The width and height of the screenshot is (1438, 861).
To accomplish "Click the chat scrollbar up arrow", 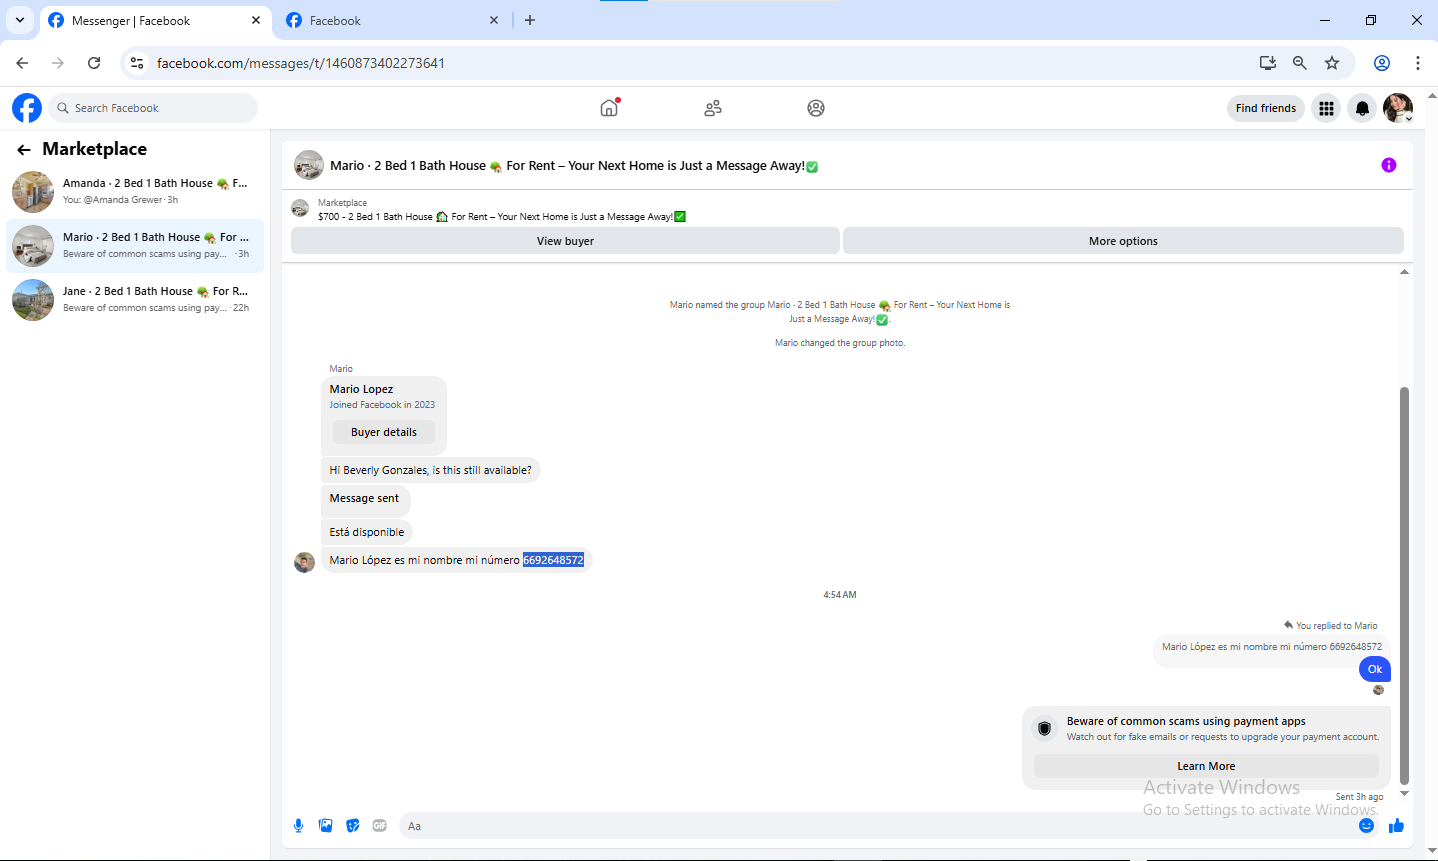I will pos(1404,272).
